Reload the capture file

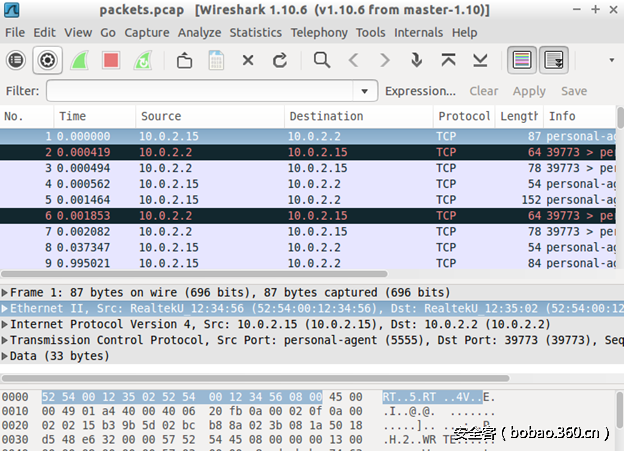[x=280, y=60]
